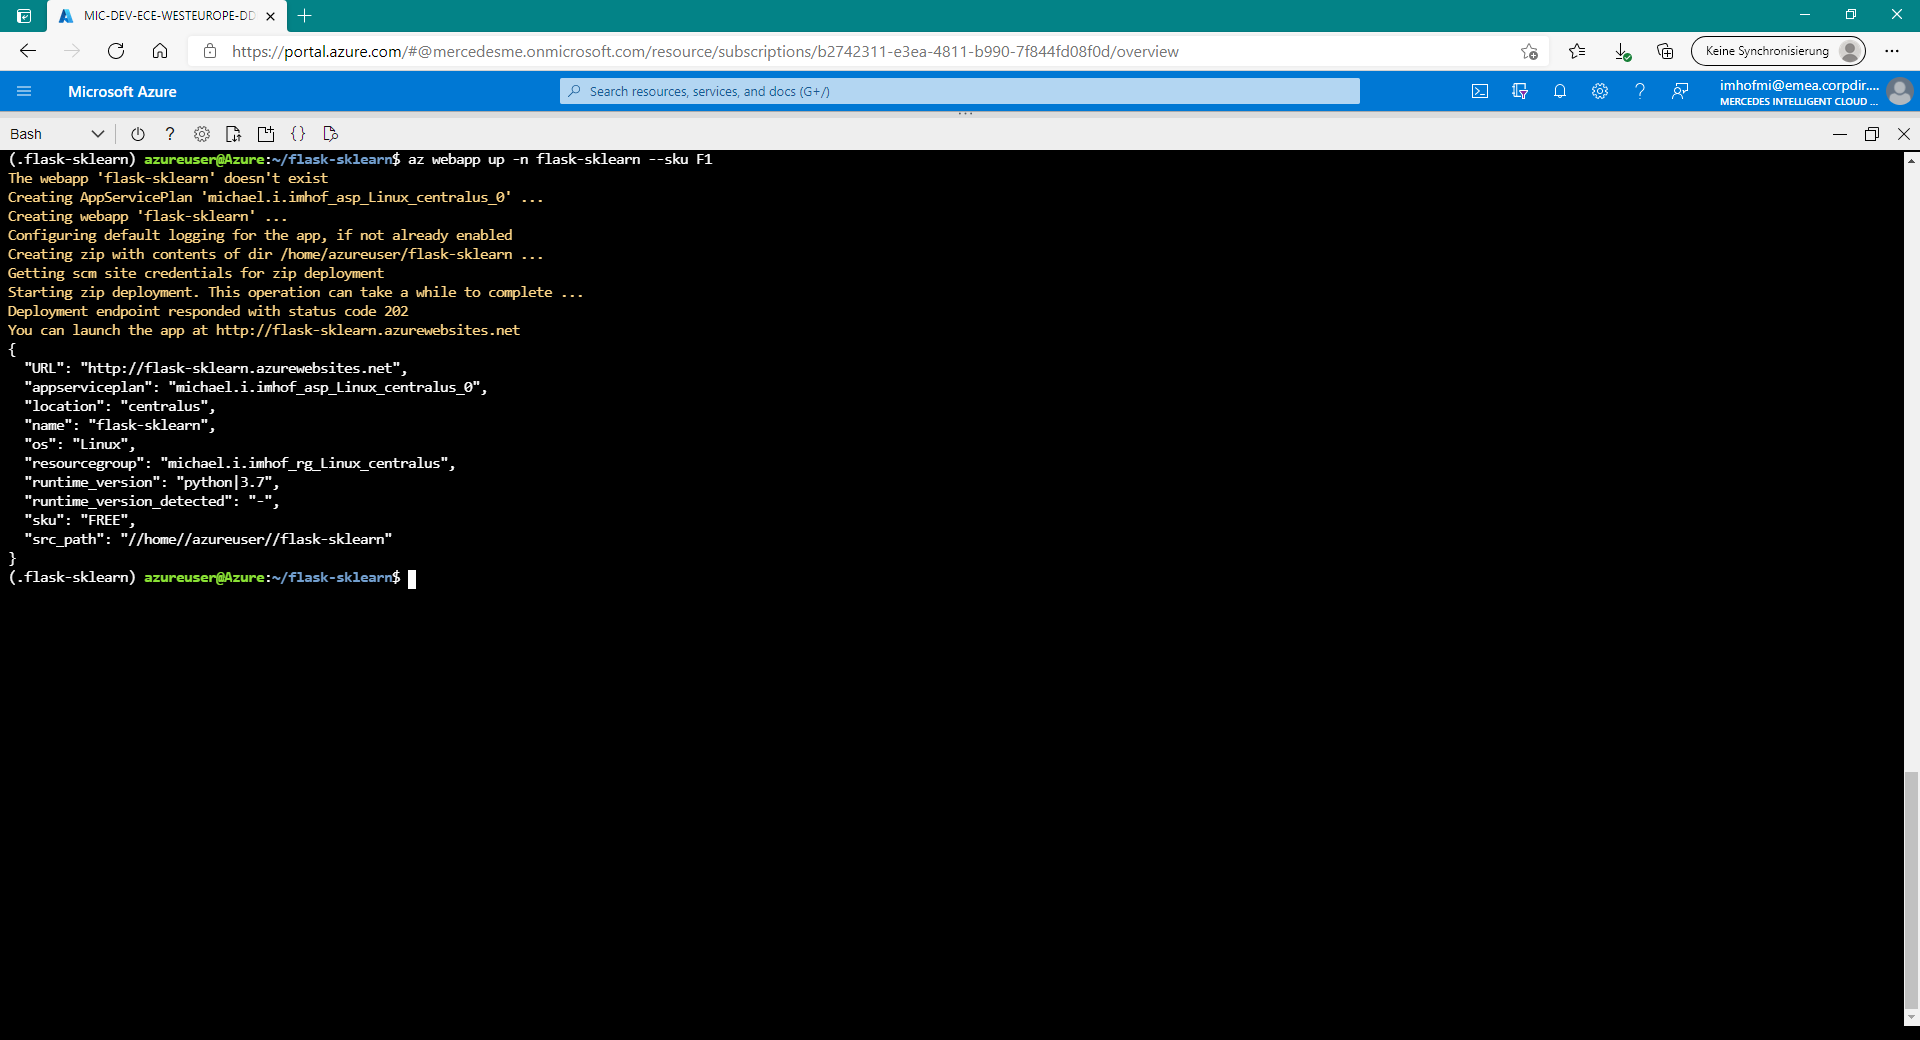
Task: Focus the Search resources, services, and docs box
Action: (x=960, y=91)
